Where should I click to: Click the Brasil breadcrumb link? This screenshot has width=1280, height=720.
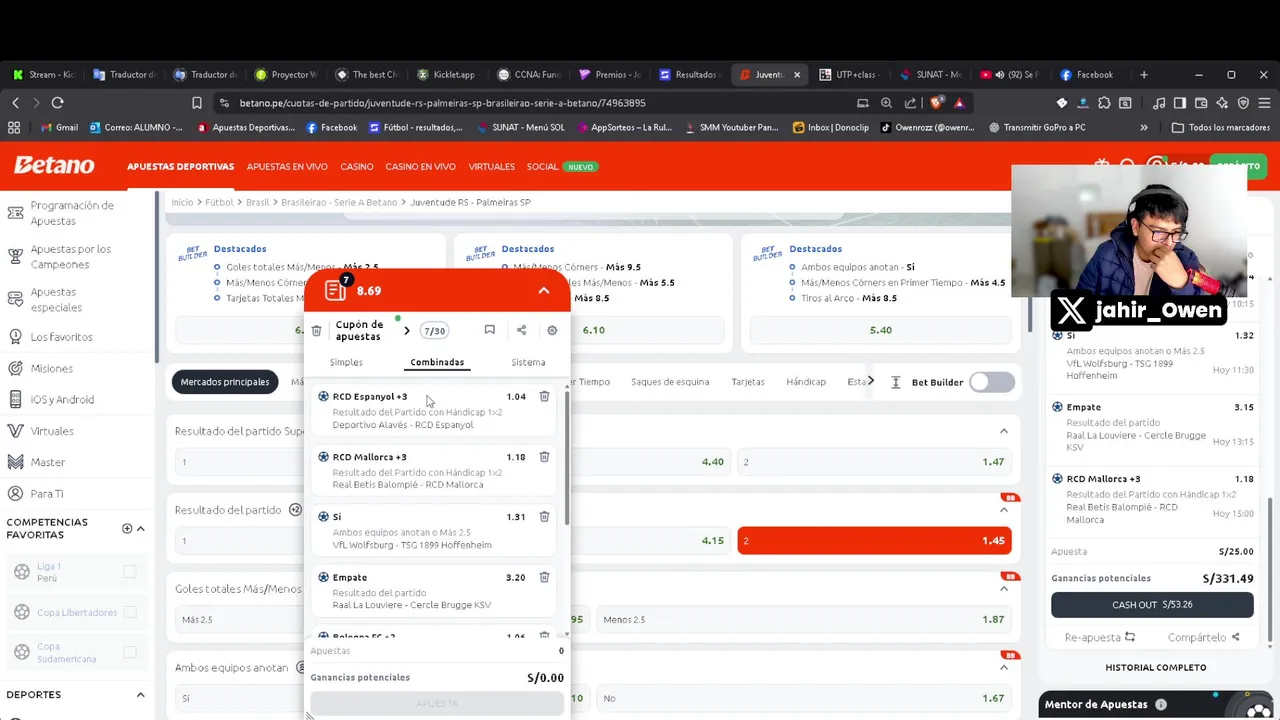(x=258, y=202)
